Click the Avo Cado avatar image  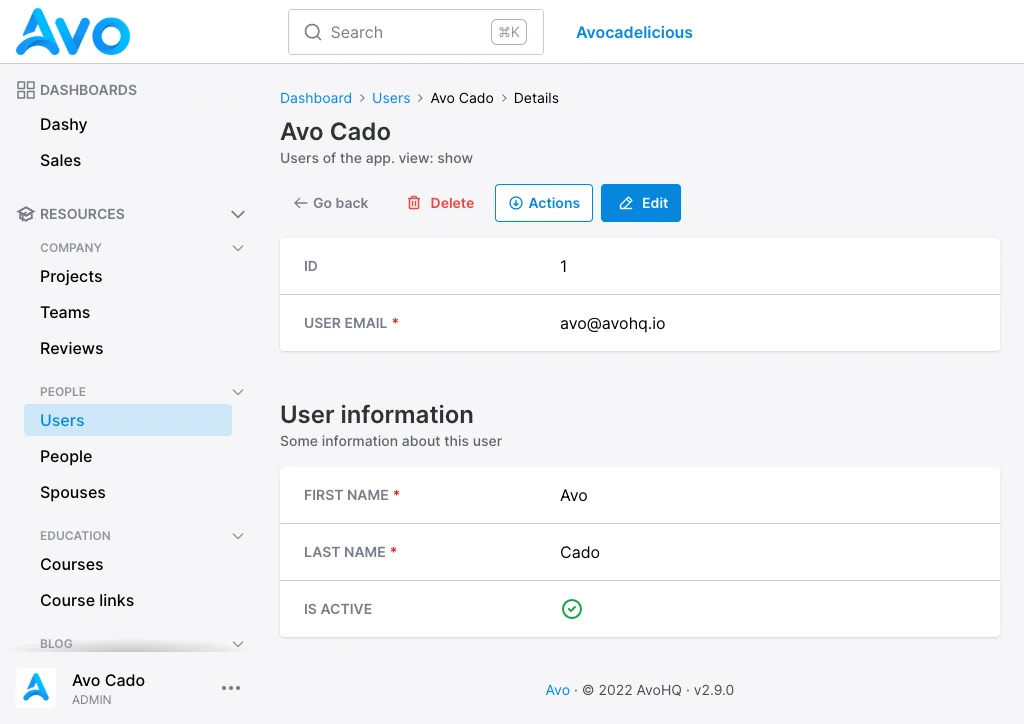pos(36,688)
